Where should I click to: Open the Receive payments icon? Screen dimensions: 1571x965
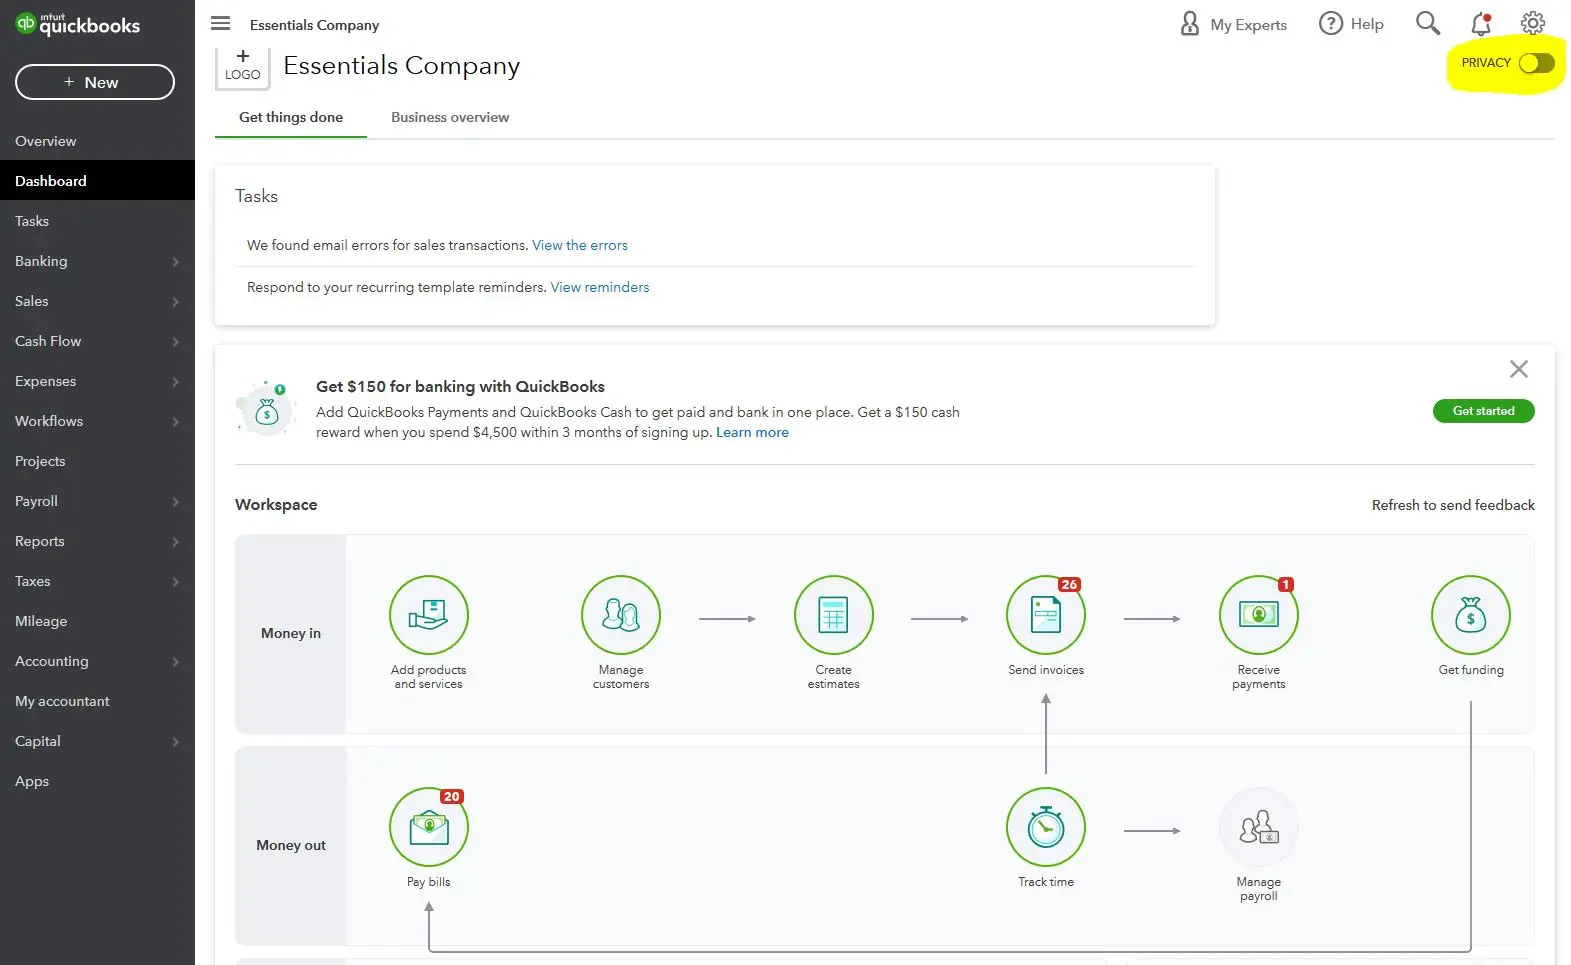pyautogui.click(x=1258, y=615)
